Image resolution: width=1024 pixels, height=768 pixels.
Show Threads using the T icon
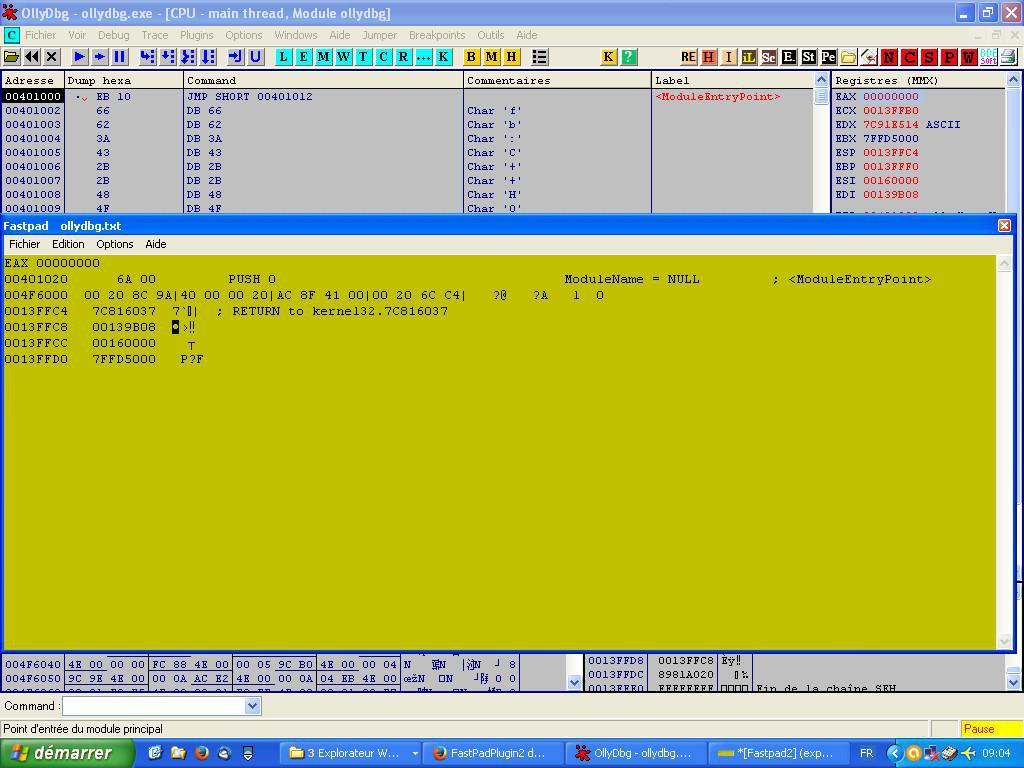pos(364,57)
